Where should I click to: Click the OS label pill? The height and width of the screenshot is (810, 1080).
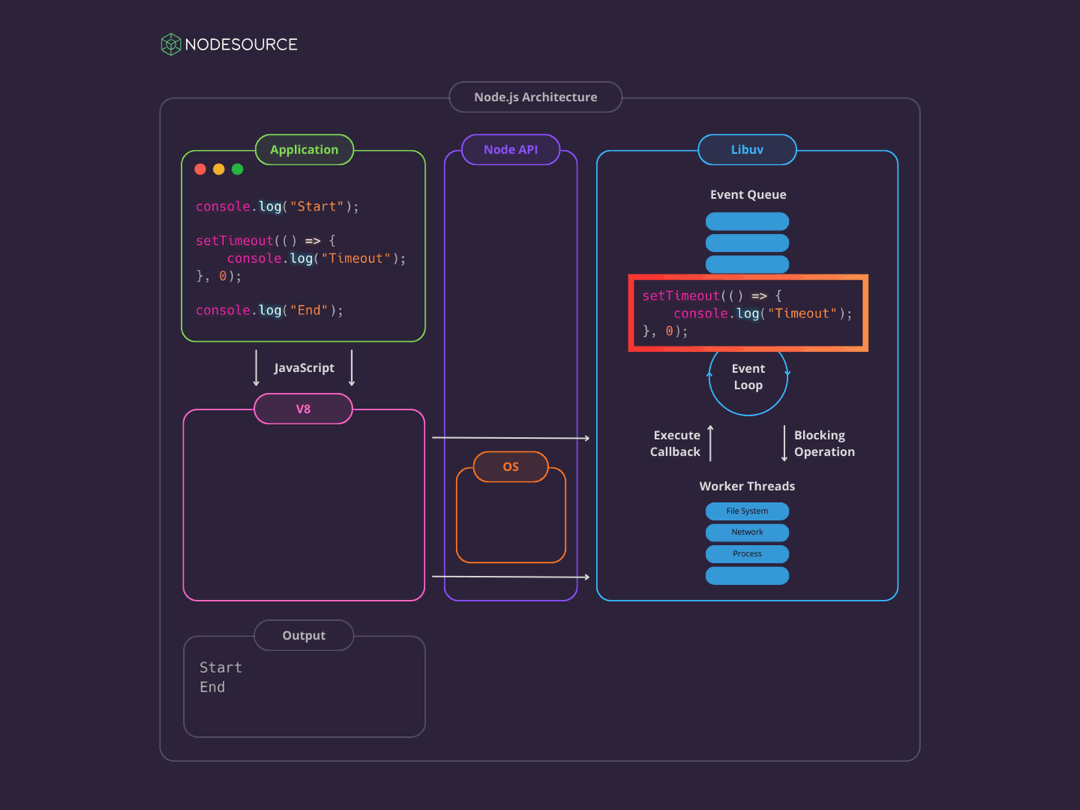pos(510,466)
